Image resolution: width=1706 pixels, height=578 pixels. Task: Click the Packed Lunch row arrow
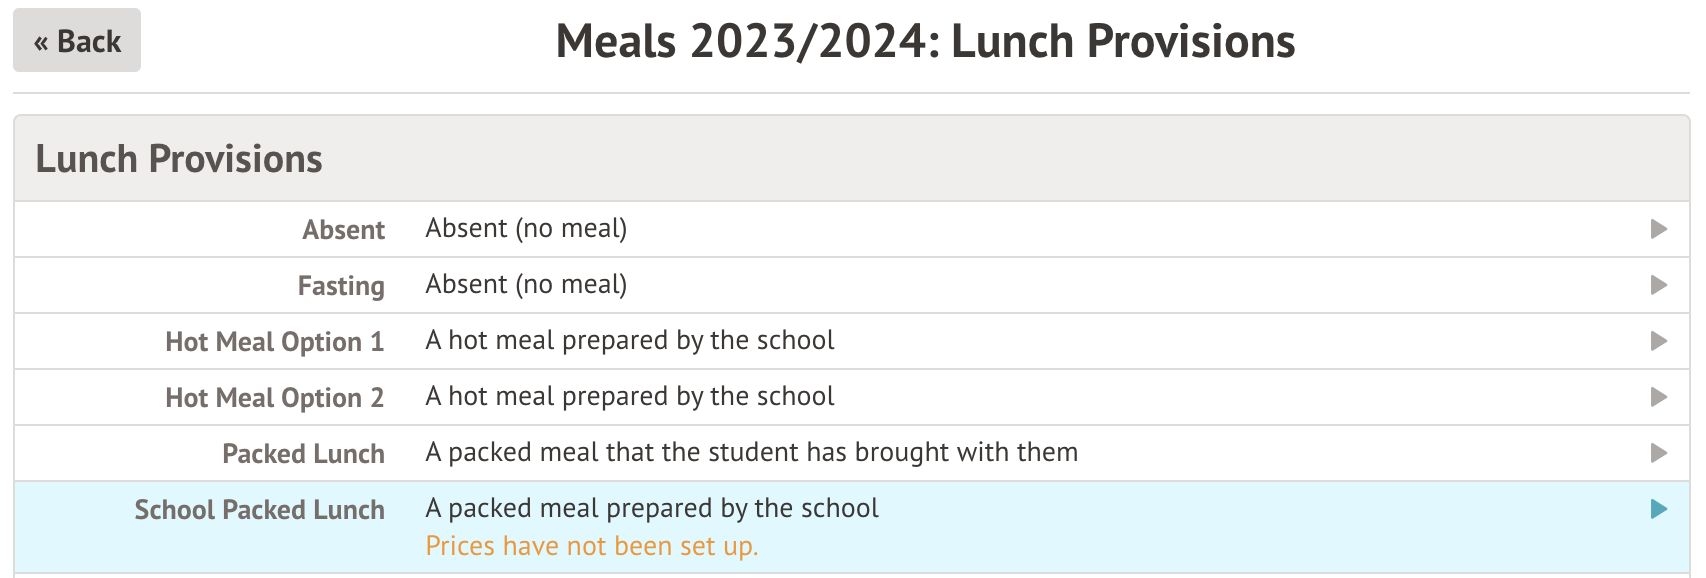click(1658, 453)
